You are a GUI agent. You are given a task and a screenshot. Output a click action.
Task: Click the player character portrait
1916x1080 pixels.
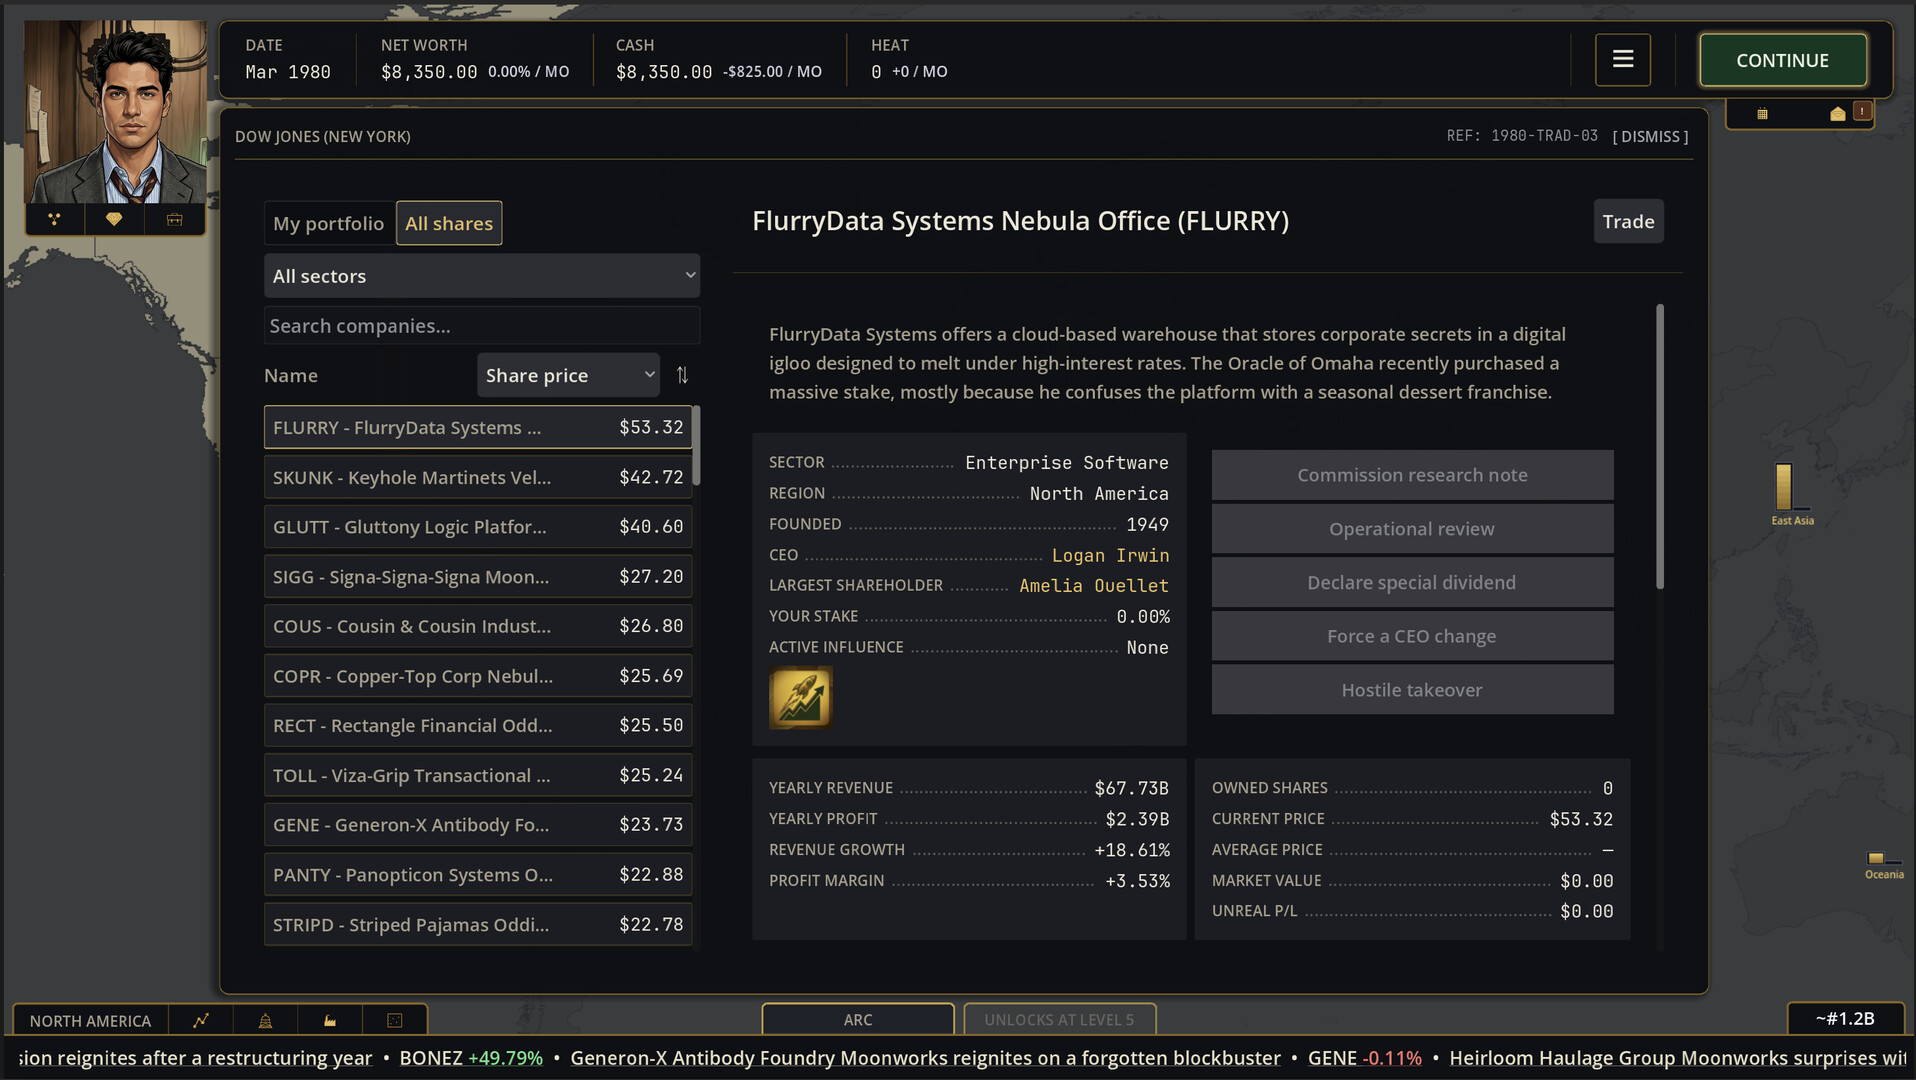(115, 112)
